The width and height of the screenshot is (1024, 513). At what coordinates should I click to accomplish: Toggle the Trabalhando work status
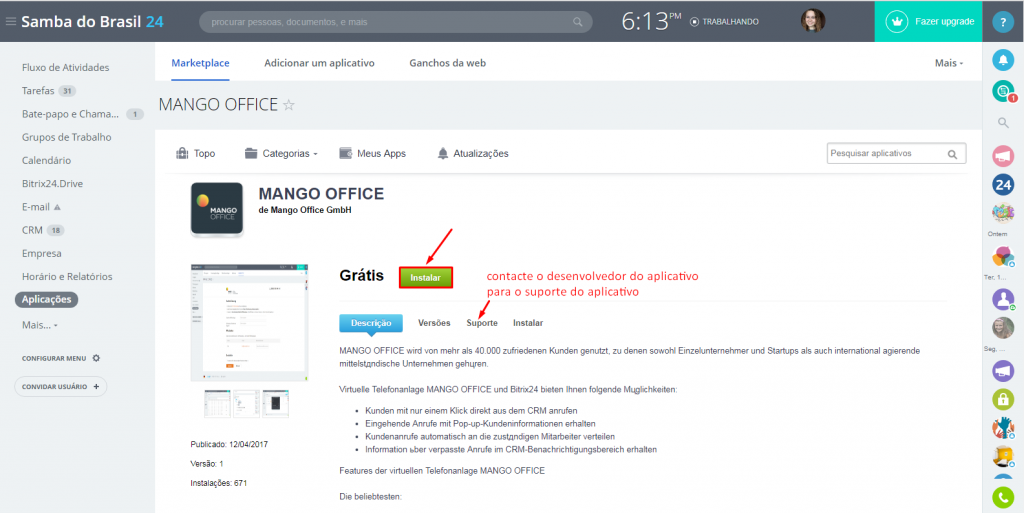[x=724, y=22]
